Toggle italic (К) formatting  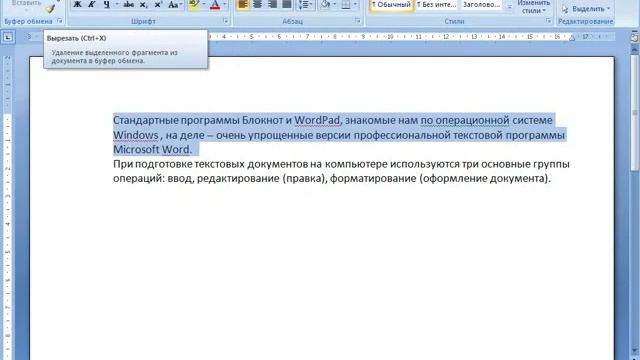pos(91,5)
